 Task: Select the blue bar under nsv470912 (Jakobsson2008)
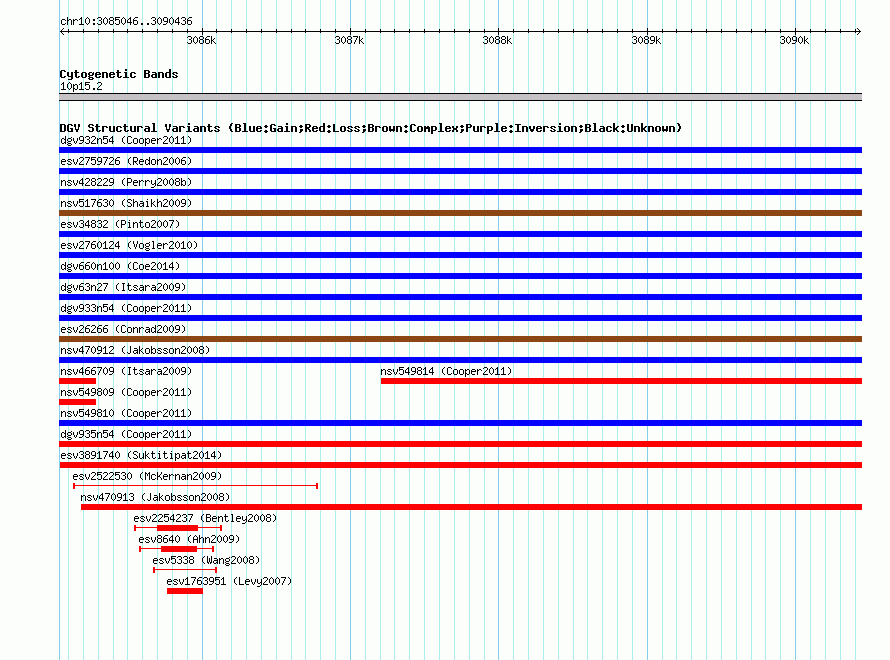tap(460, 360)
